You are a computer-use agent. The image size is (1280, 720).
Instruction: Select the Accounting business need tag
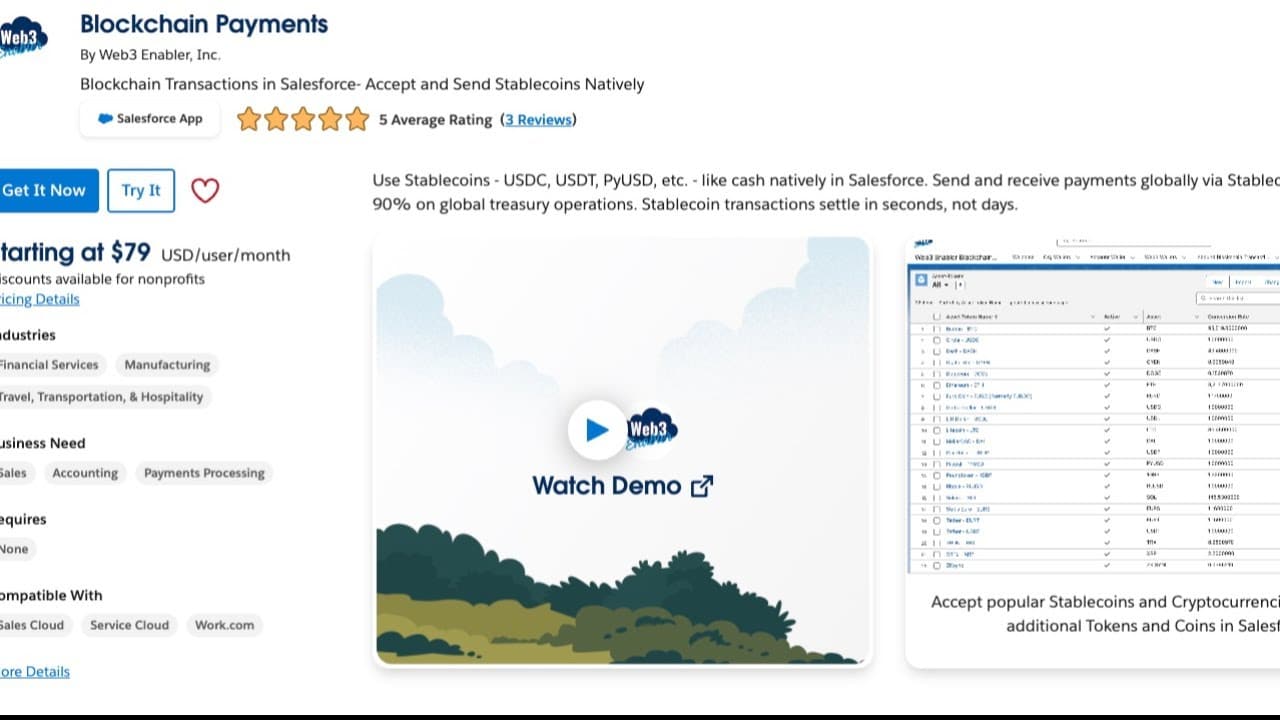point(85,473)
